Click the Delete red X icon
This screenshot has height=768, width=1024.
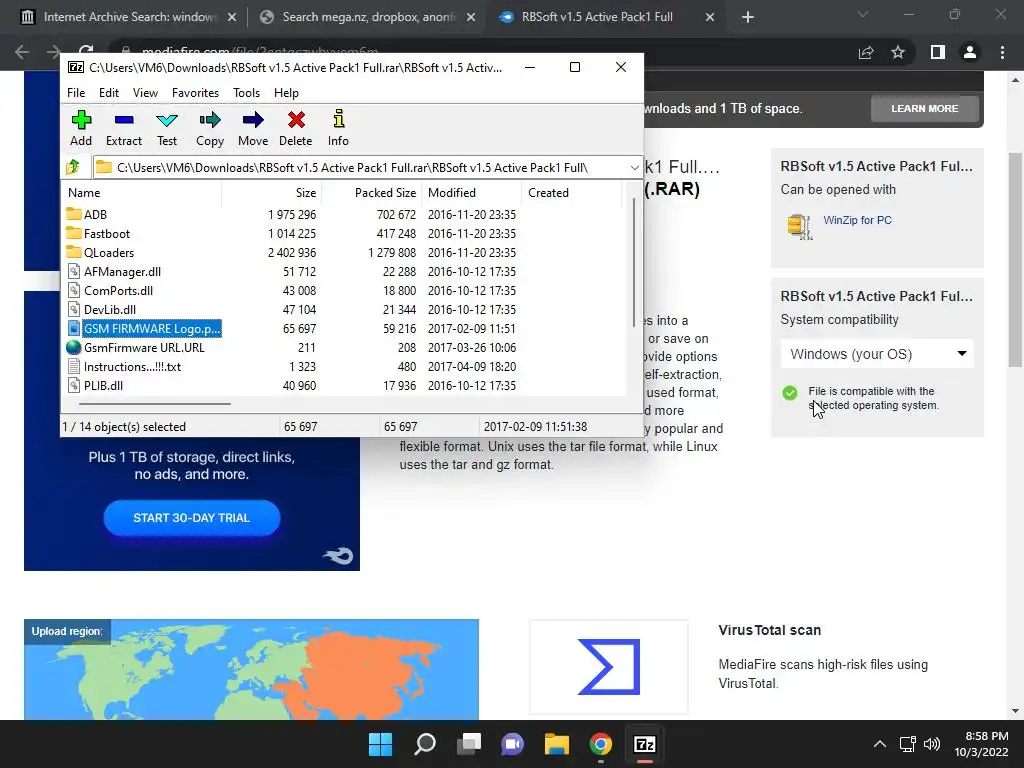coord(296,120)
